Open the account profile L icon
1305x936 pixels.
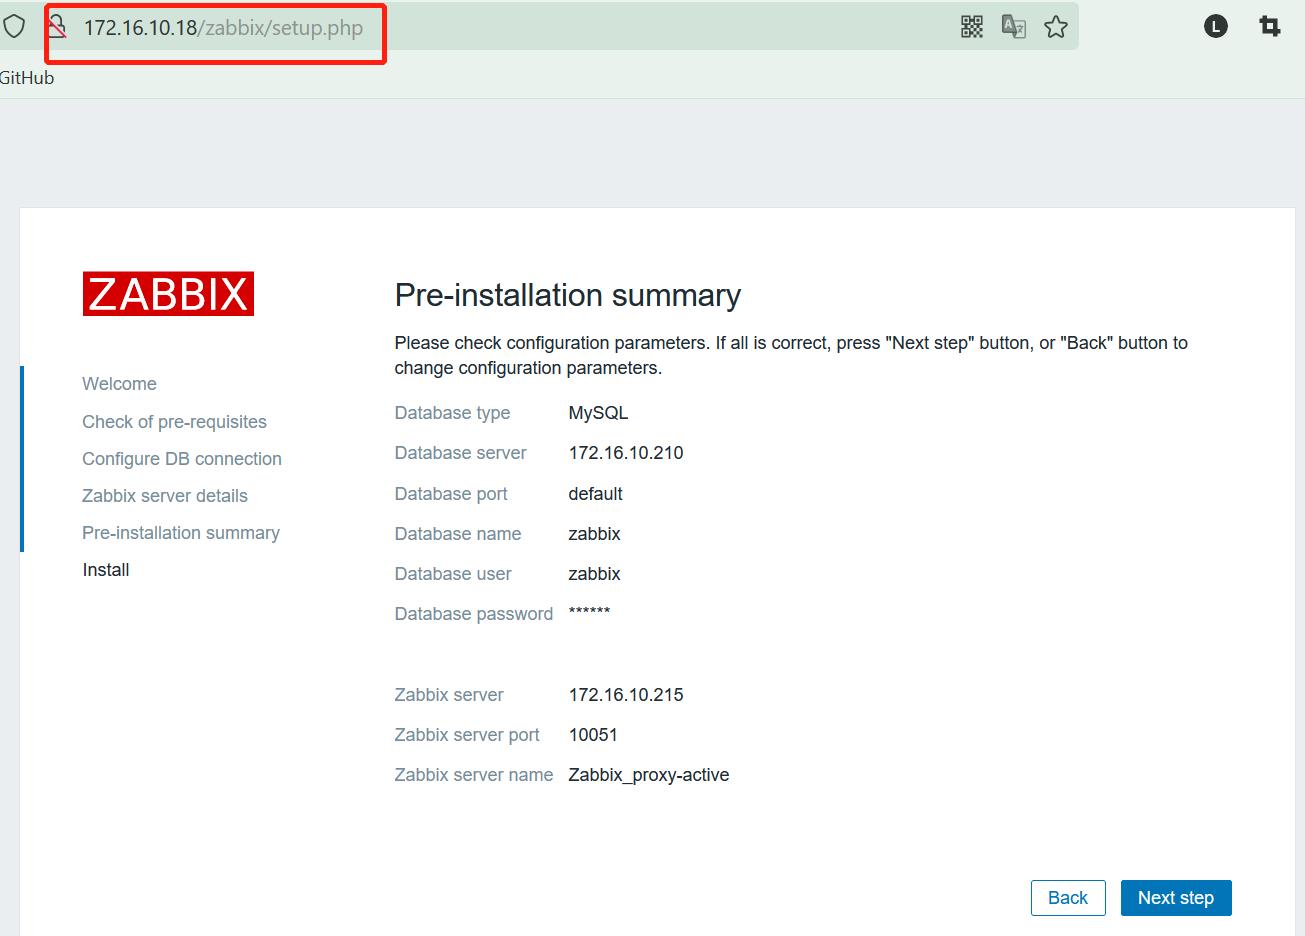pyautogui.click(x=1215, y=27)
